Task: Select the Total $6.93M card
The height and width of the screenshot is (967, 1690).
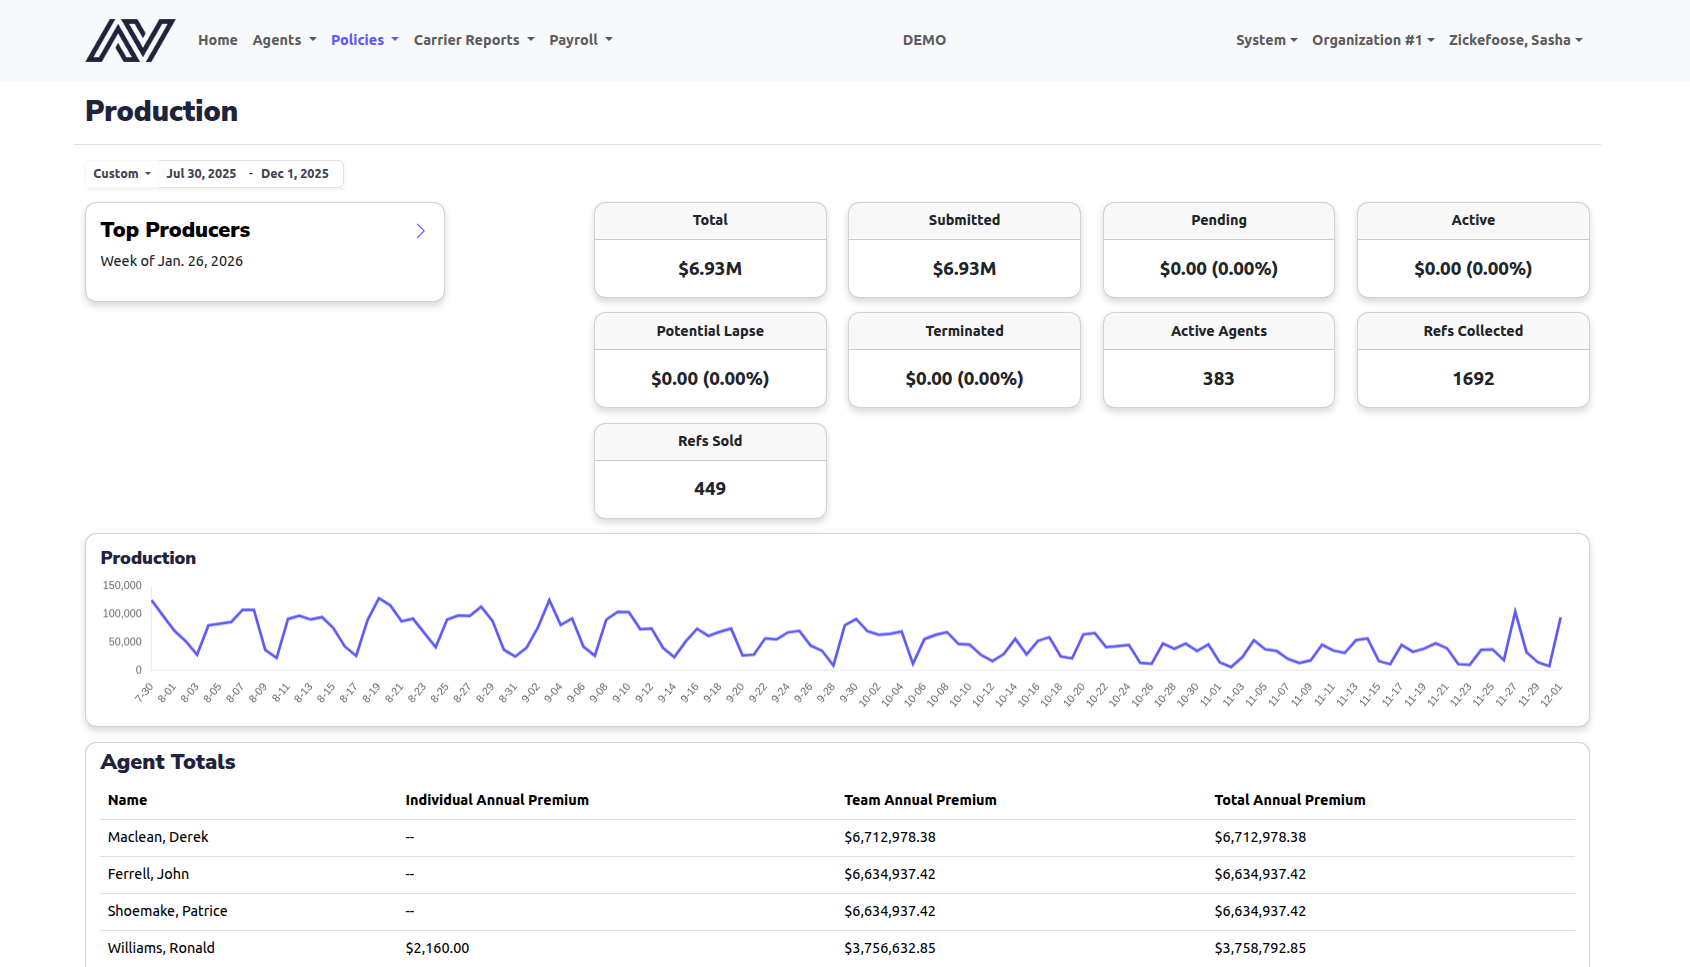Action: pos(710,250)
